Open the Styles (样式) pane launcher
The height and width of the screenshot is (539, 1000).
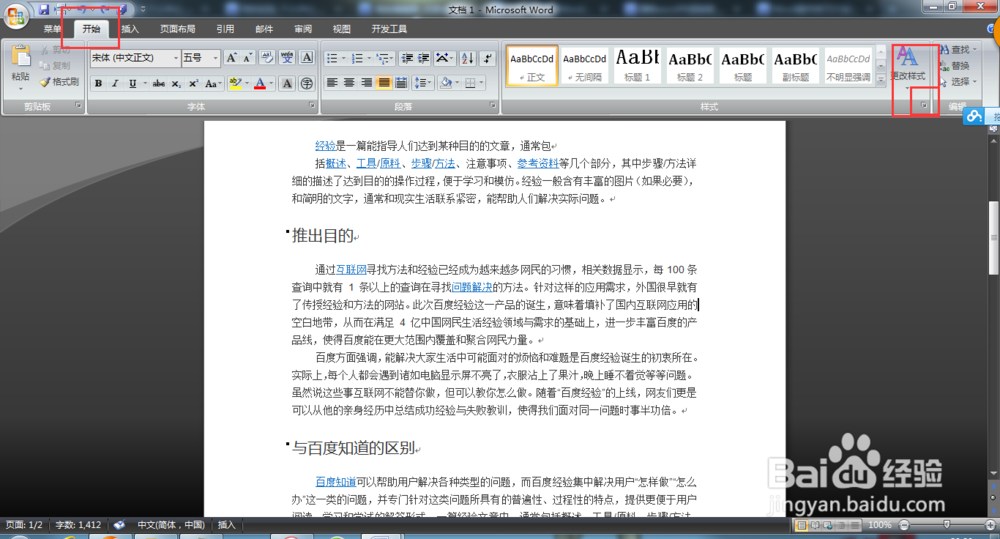pos(924,105)
